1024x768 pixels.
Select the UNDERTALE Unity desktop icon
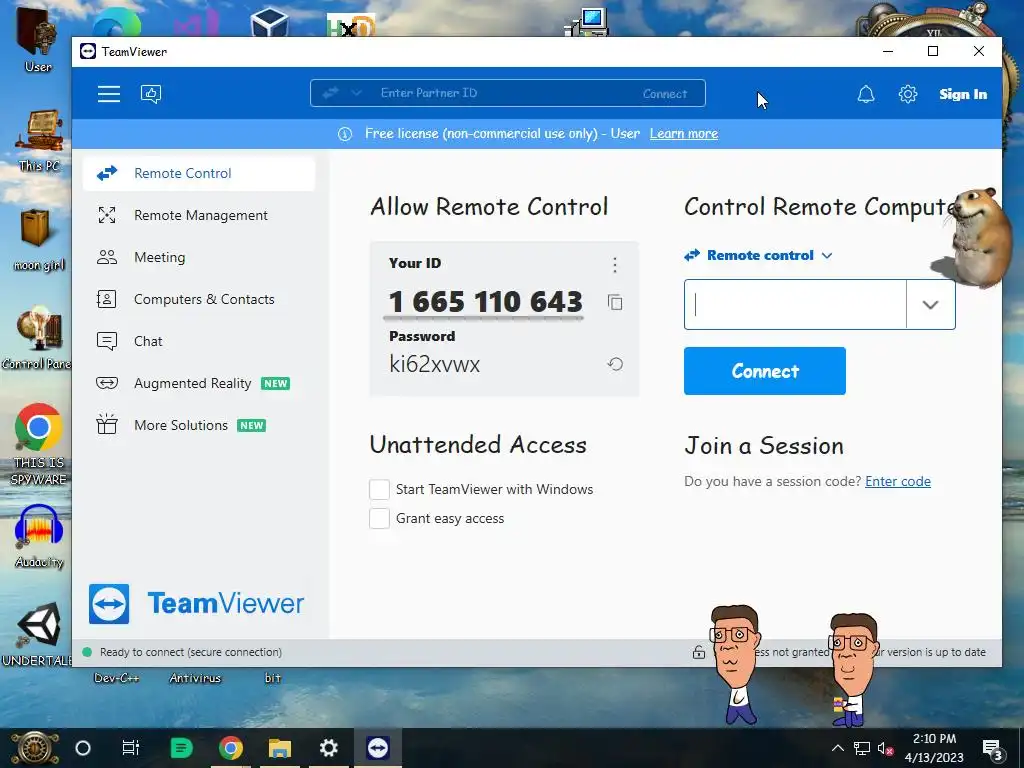tap(37, 635)
